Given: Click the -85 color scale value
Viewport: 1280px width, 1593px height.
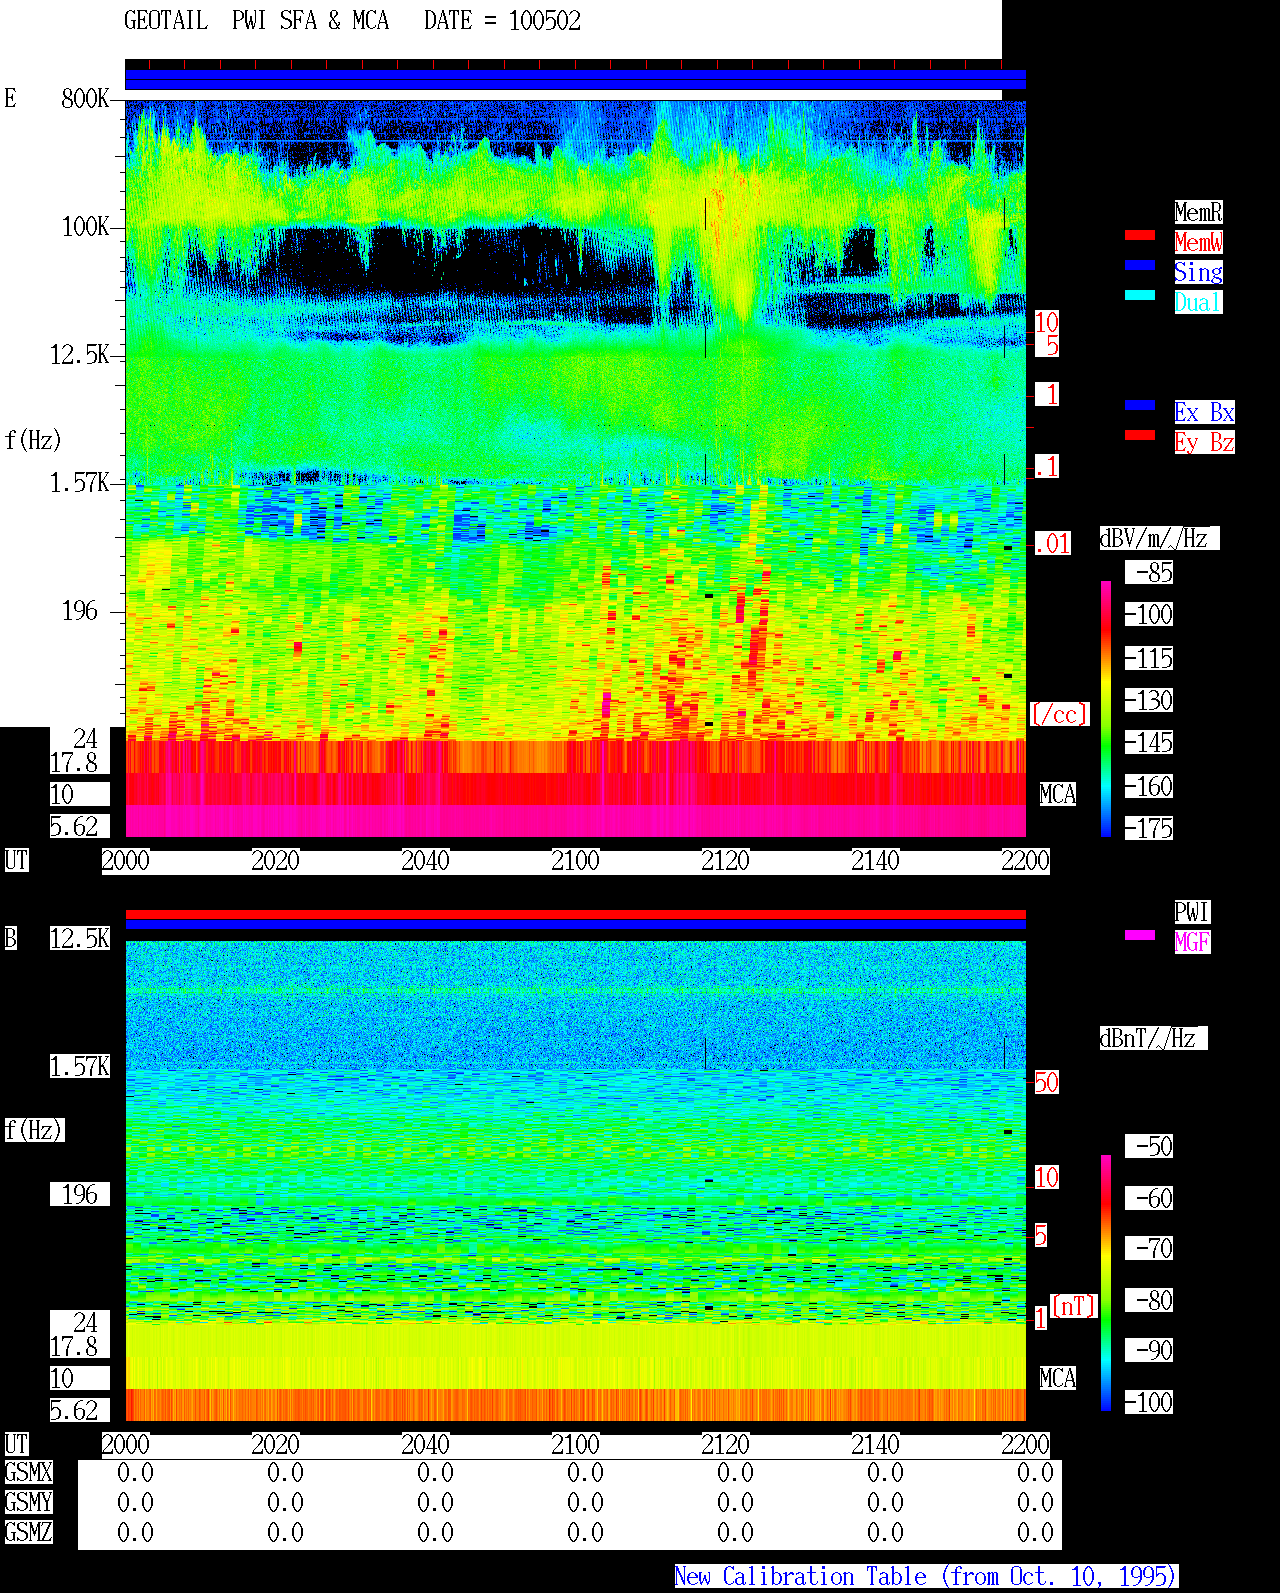Looking at the screenshot, I should point(1149,572).
